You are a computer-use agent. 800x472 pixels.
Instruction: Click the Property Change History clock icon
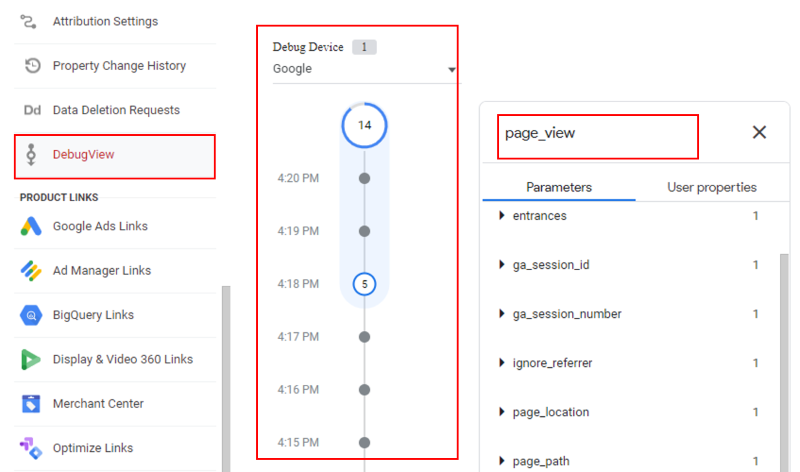(32, 66)
